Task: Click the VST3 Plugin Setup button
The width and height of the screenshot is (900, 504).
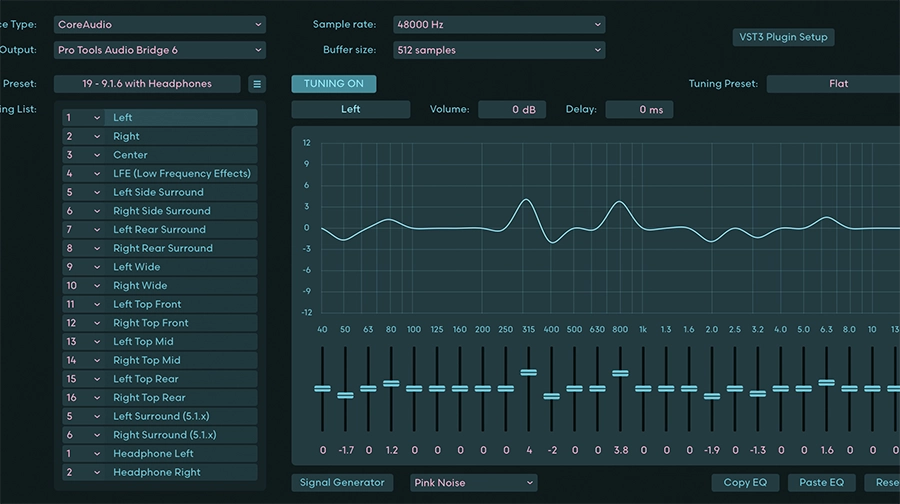Action: tap(783, 37)
